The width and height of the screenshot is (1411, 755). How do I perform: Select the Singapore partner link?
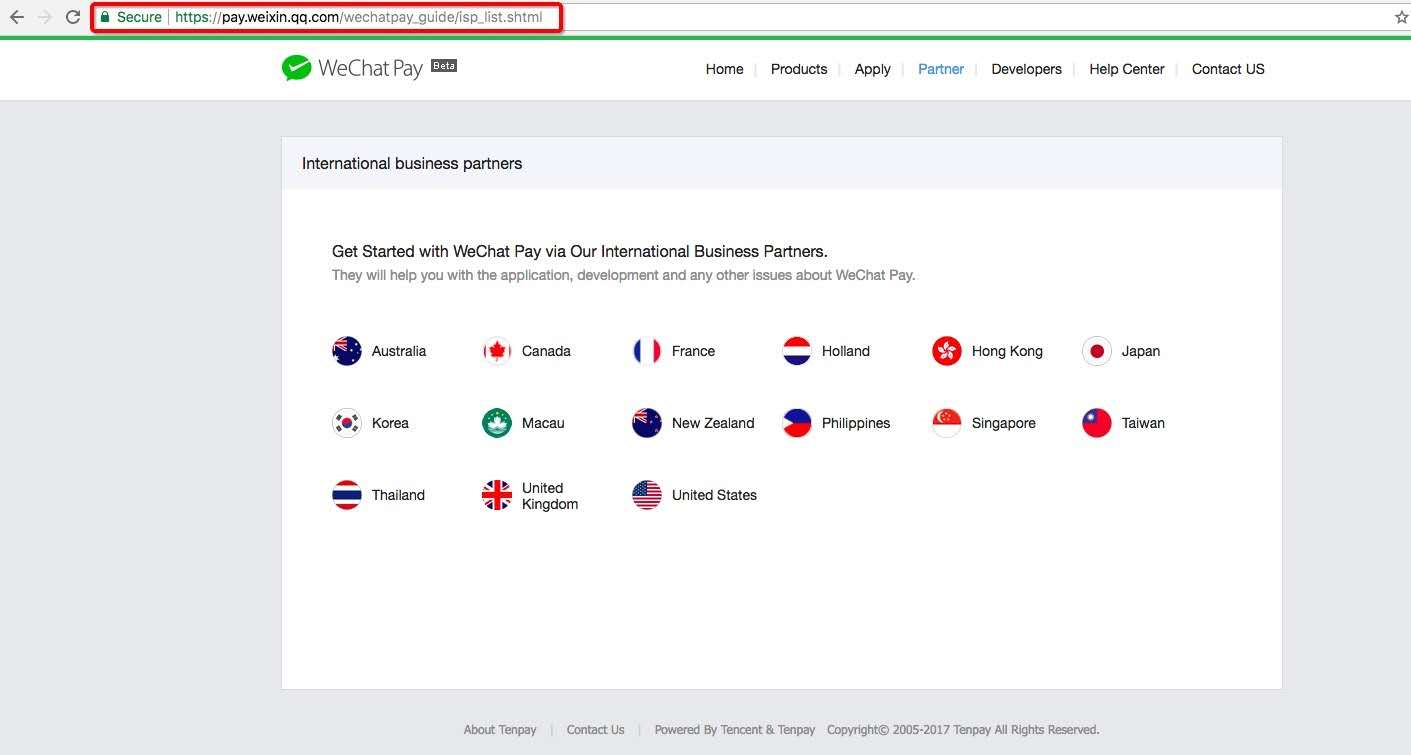click(x=1004, y=423)
